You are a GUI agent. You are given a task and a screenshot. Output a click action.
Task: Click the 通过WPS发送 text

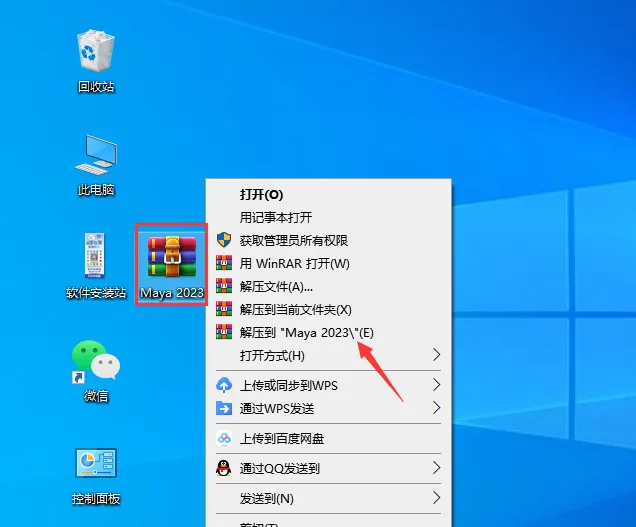click(x=277, y=409)
